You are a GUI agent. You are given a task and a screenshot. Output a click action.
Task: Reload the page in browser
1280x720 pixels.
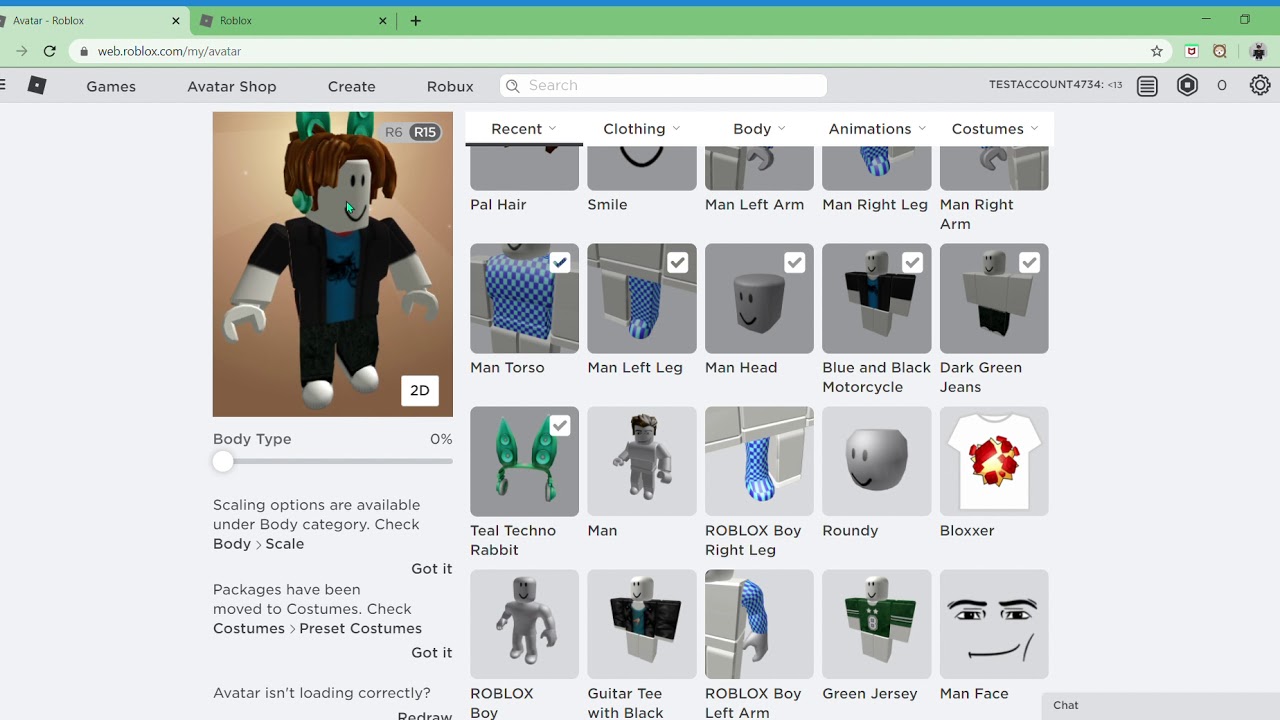pos(50,51)
